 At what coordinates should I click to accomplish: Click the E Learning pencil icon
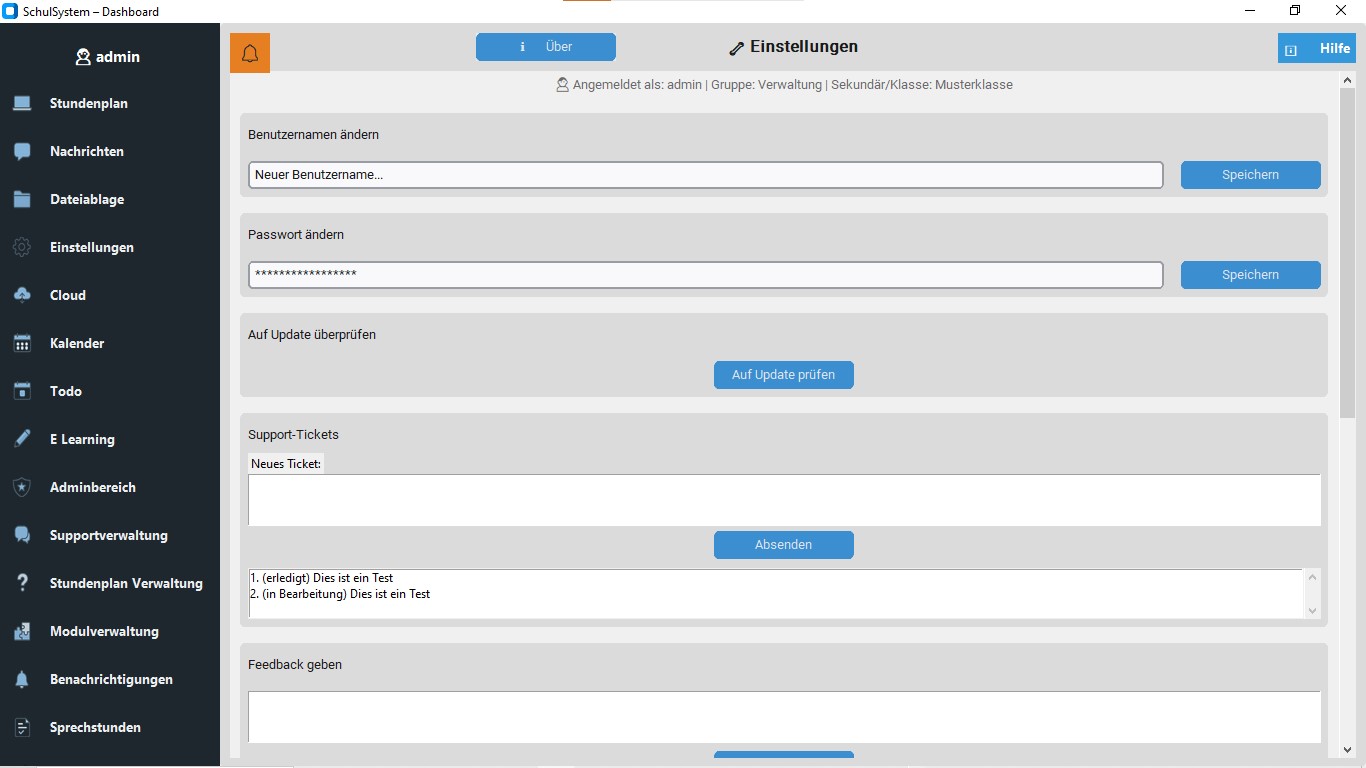22,439
